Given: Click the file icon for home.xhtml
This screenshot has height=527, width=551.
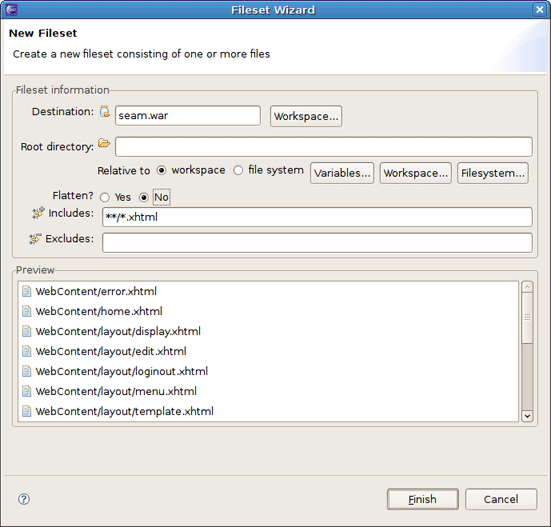Looking at the screenshot, I should pos(27,311).
